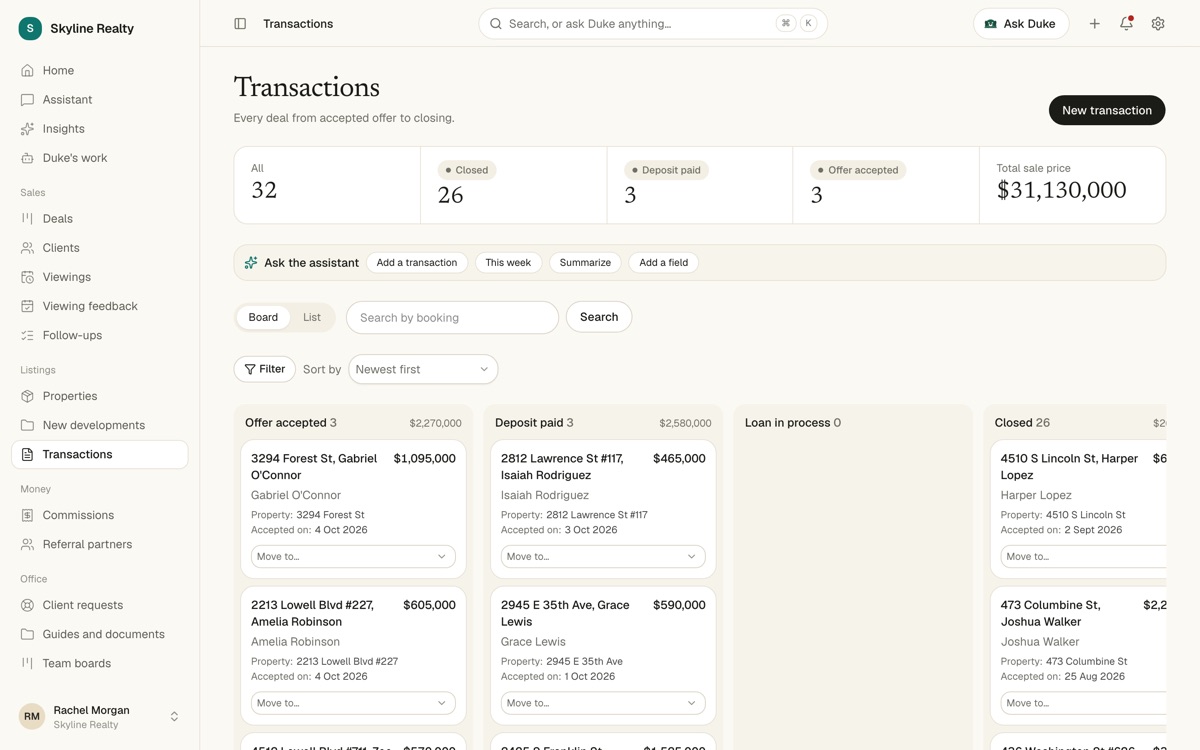Viewport: 1200px width, 750px height.
Task: Open the Newest first sort dropdown
Action: (x=423, y=369)
